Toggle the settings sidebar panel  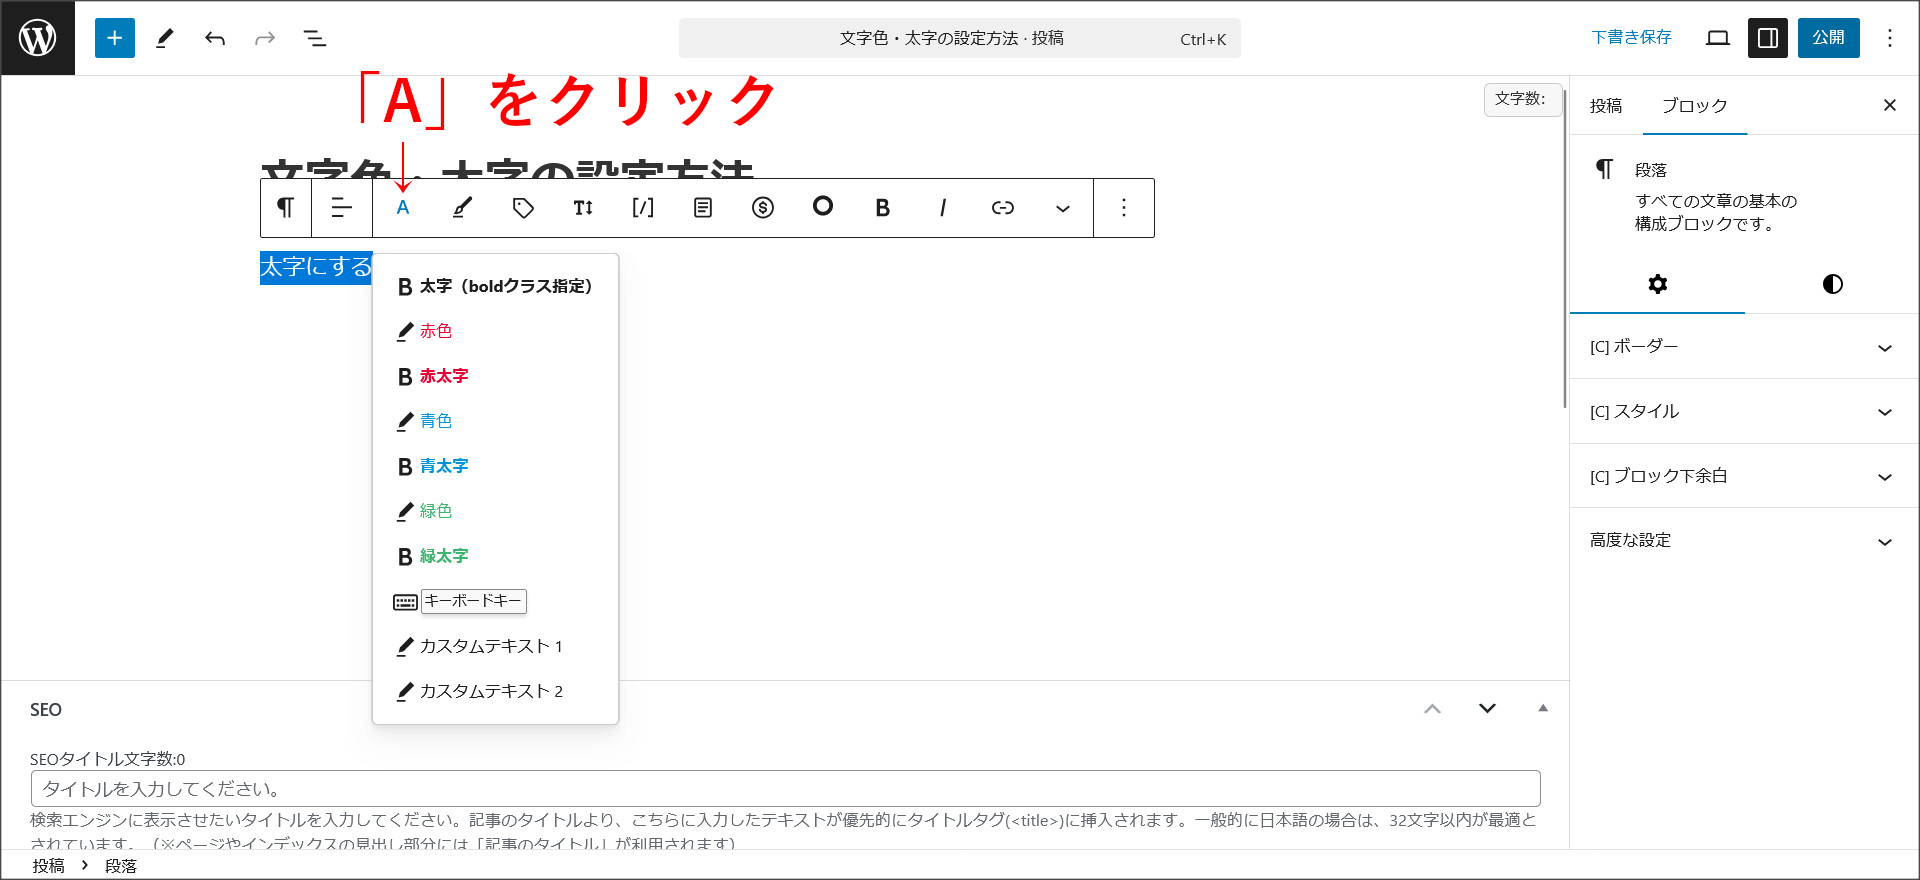point(1768,38)
